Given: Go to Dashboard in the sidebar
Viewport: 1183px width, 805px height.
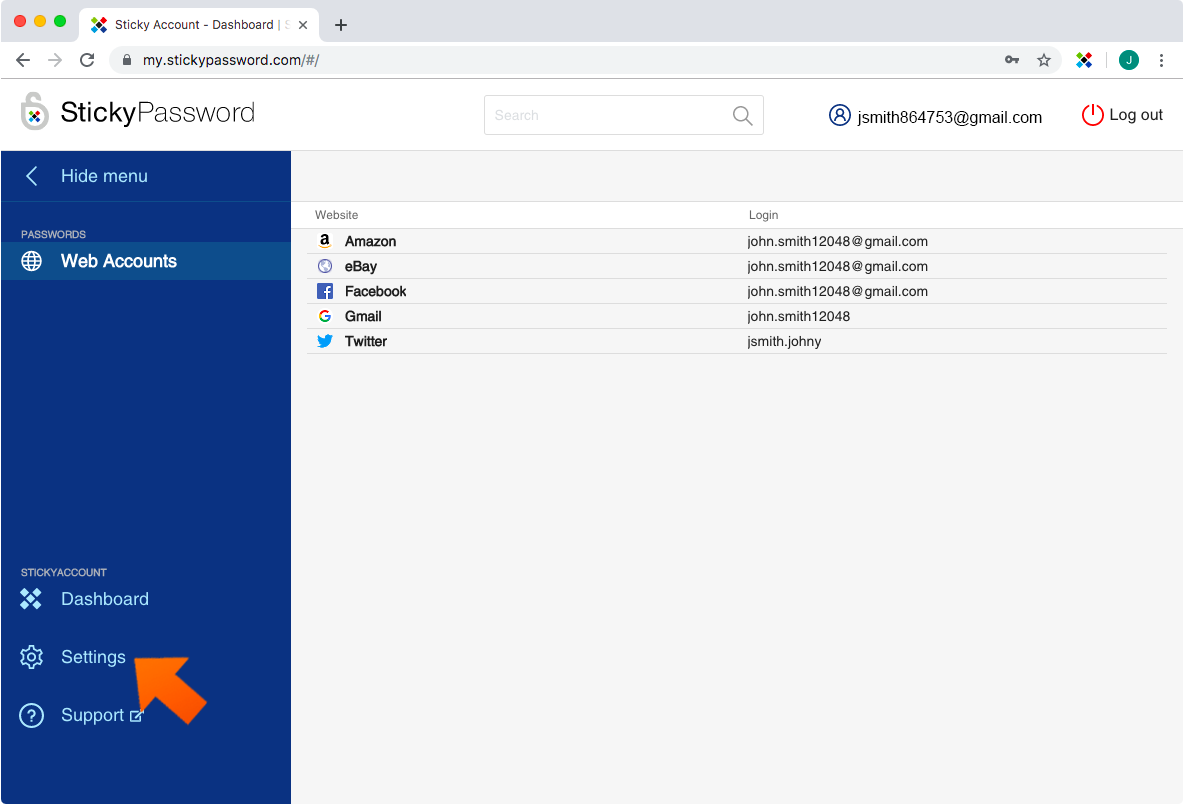Looking at the screenshot, I should click(x=105, y=599).
